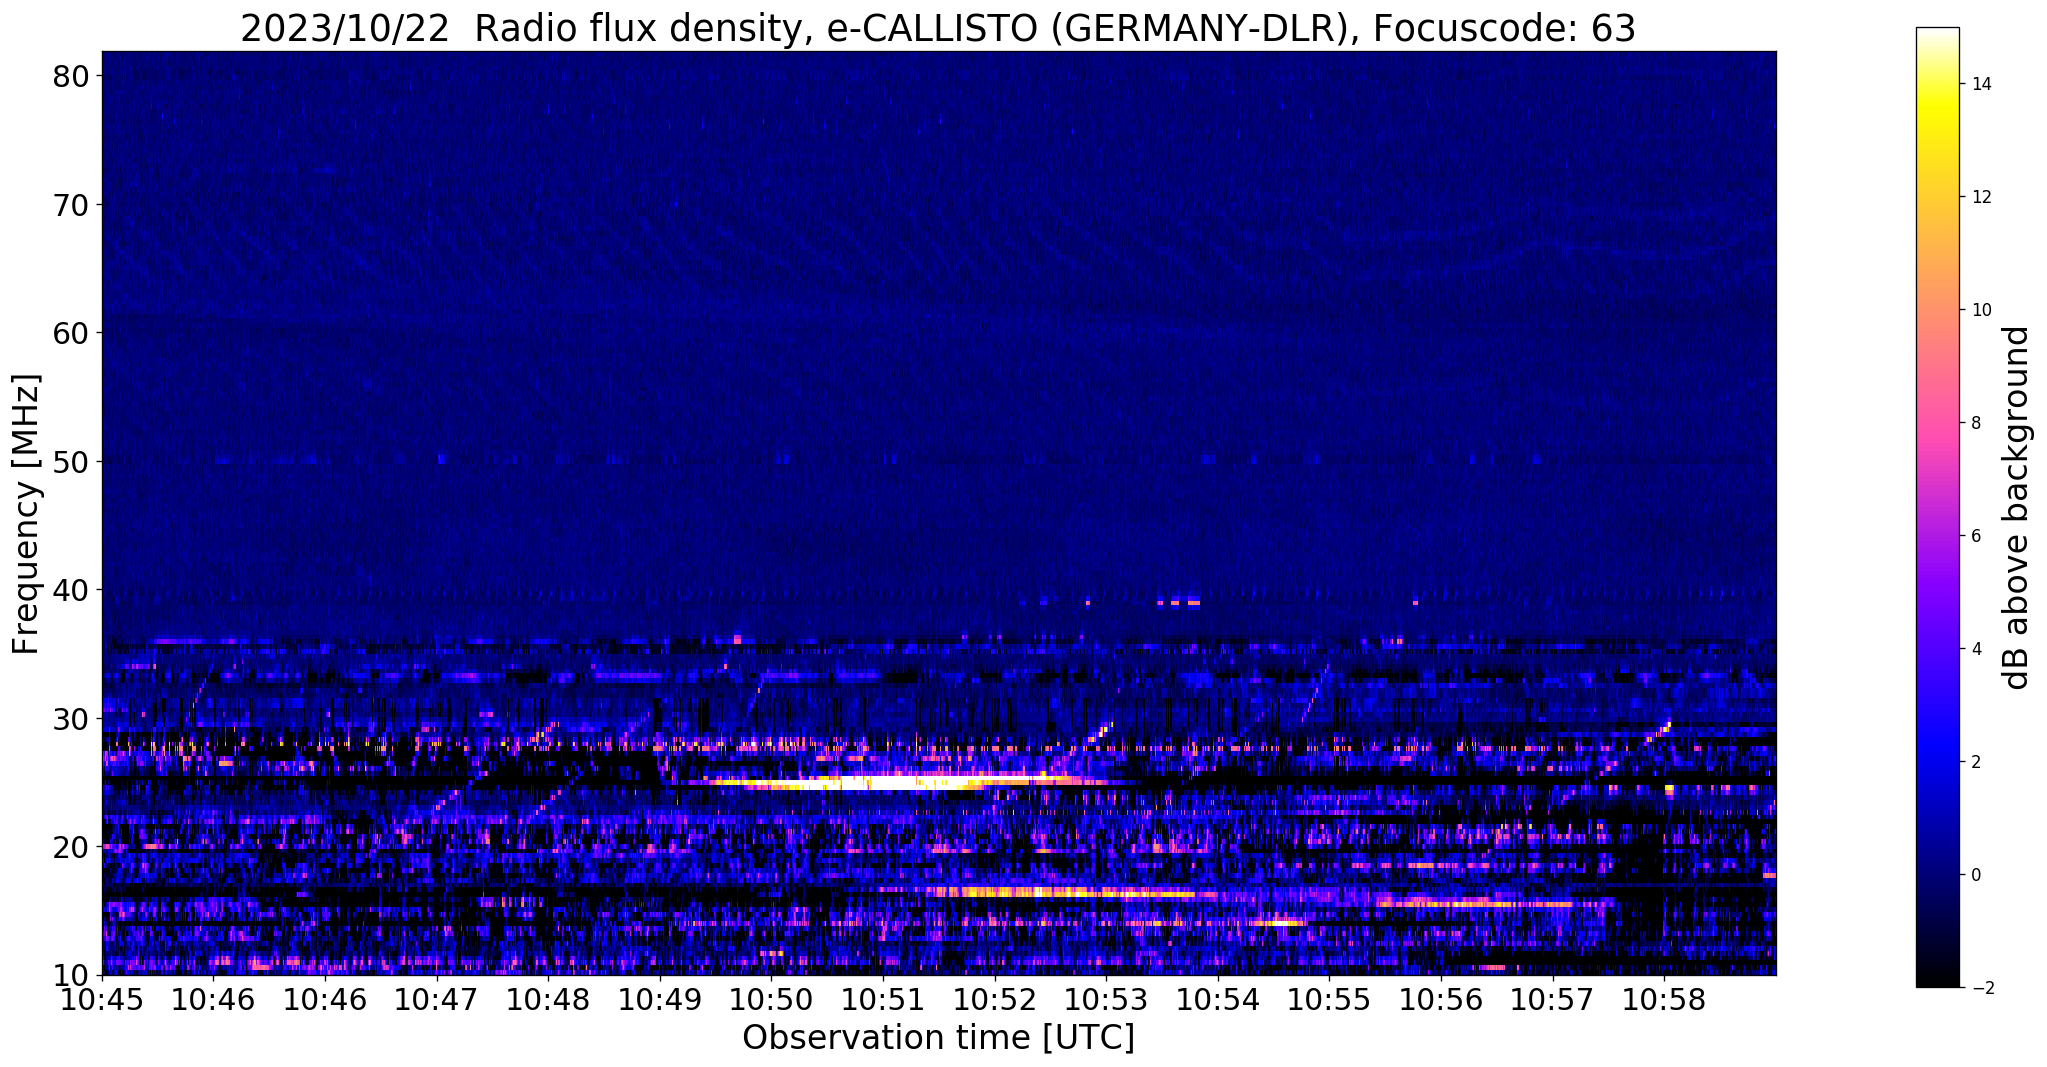Click the 10:52 time axis tick label

(x=994, y=1000)
